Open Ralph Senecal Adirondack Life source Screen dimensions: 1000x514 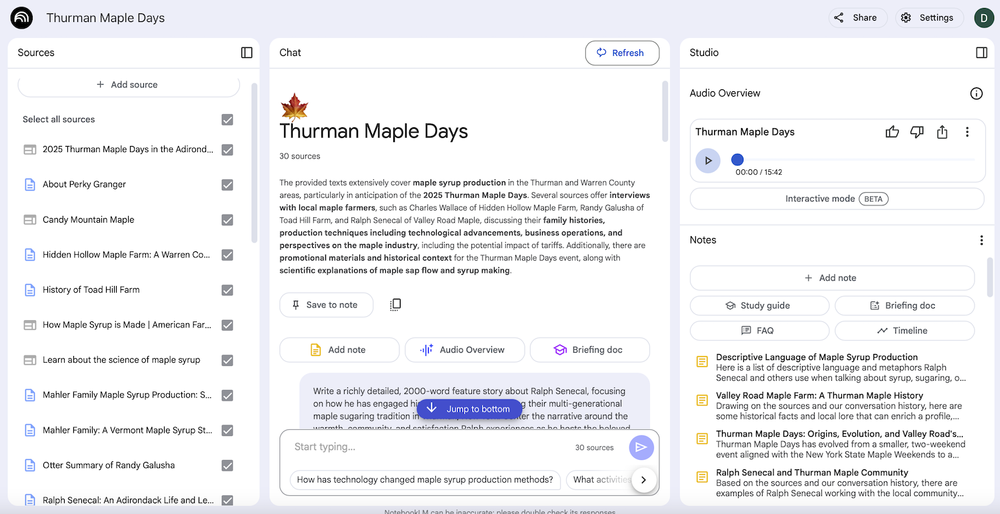[x=127, y=501]
